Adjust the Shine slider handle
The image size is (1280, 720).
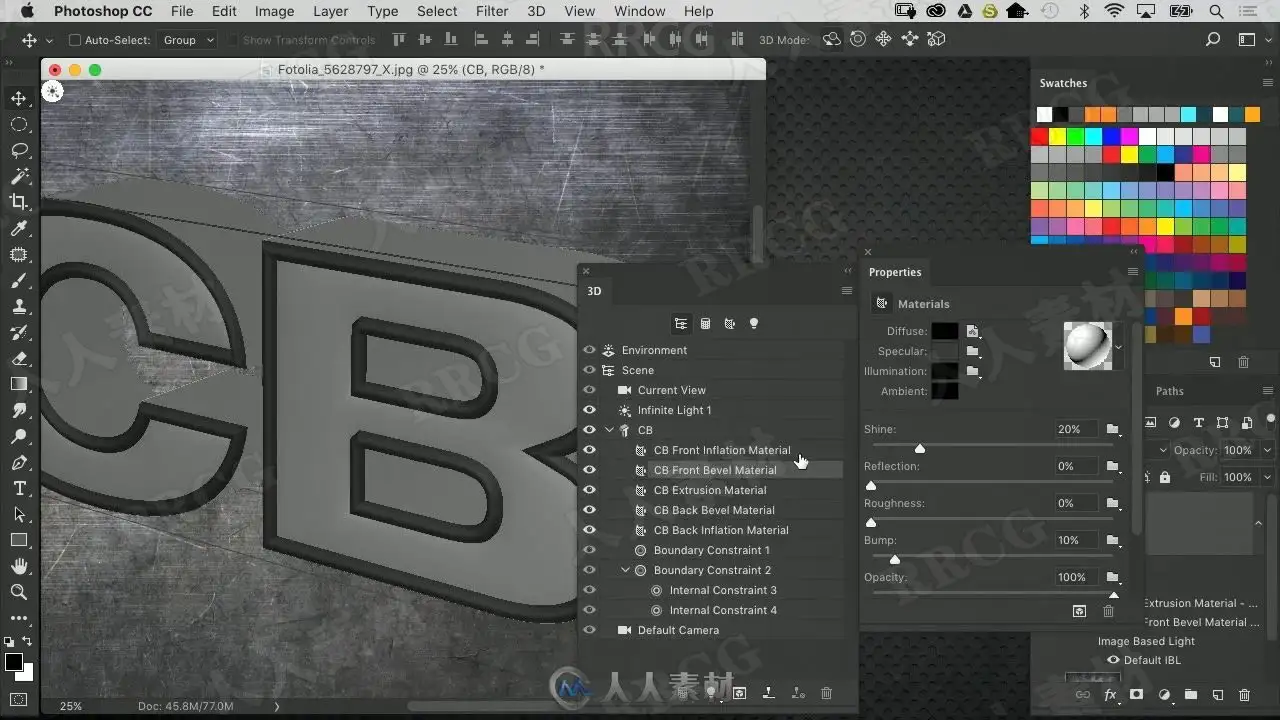920,448
